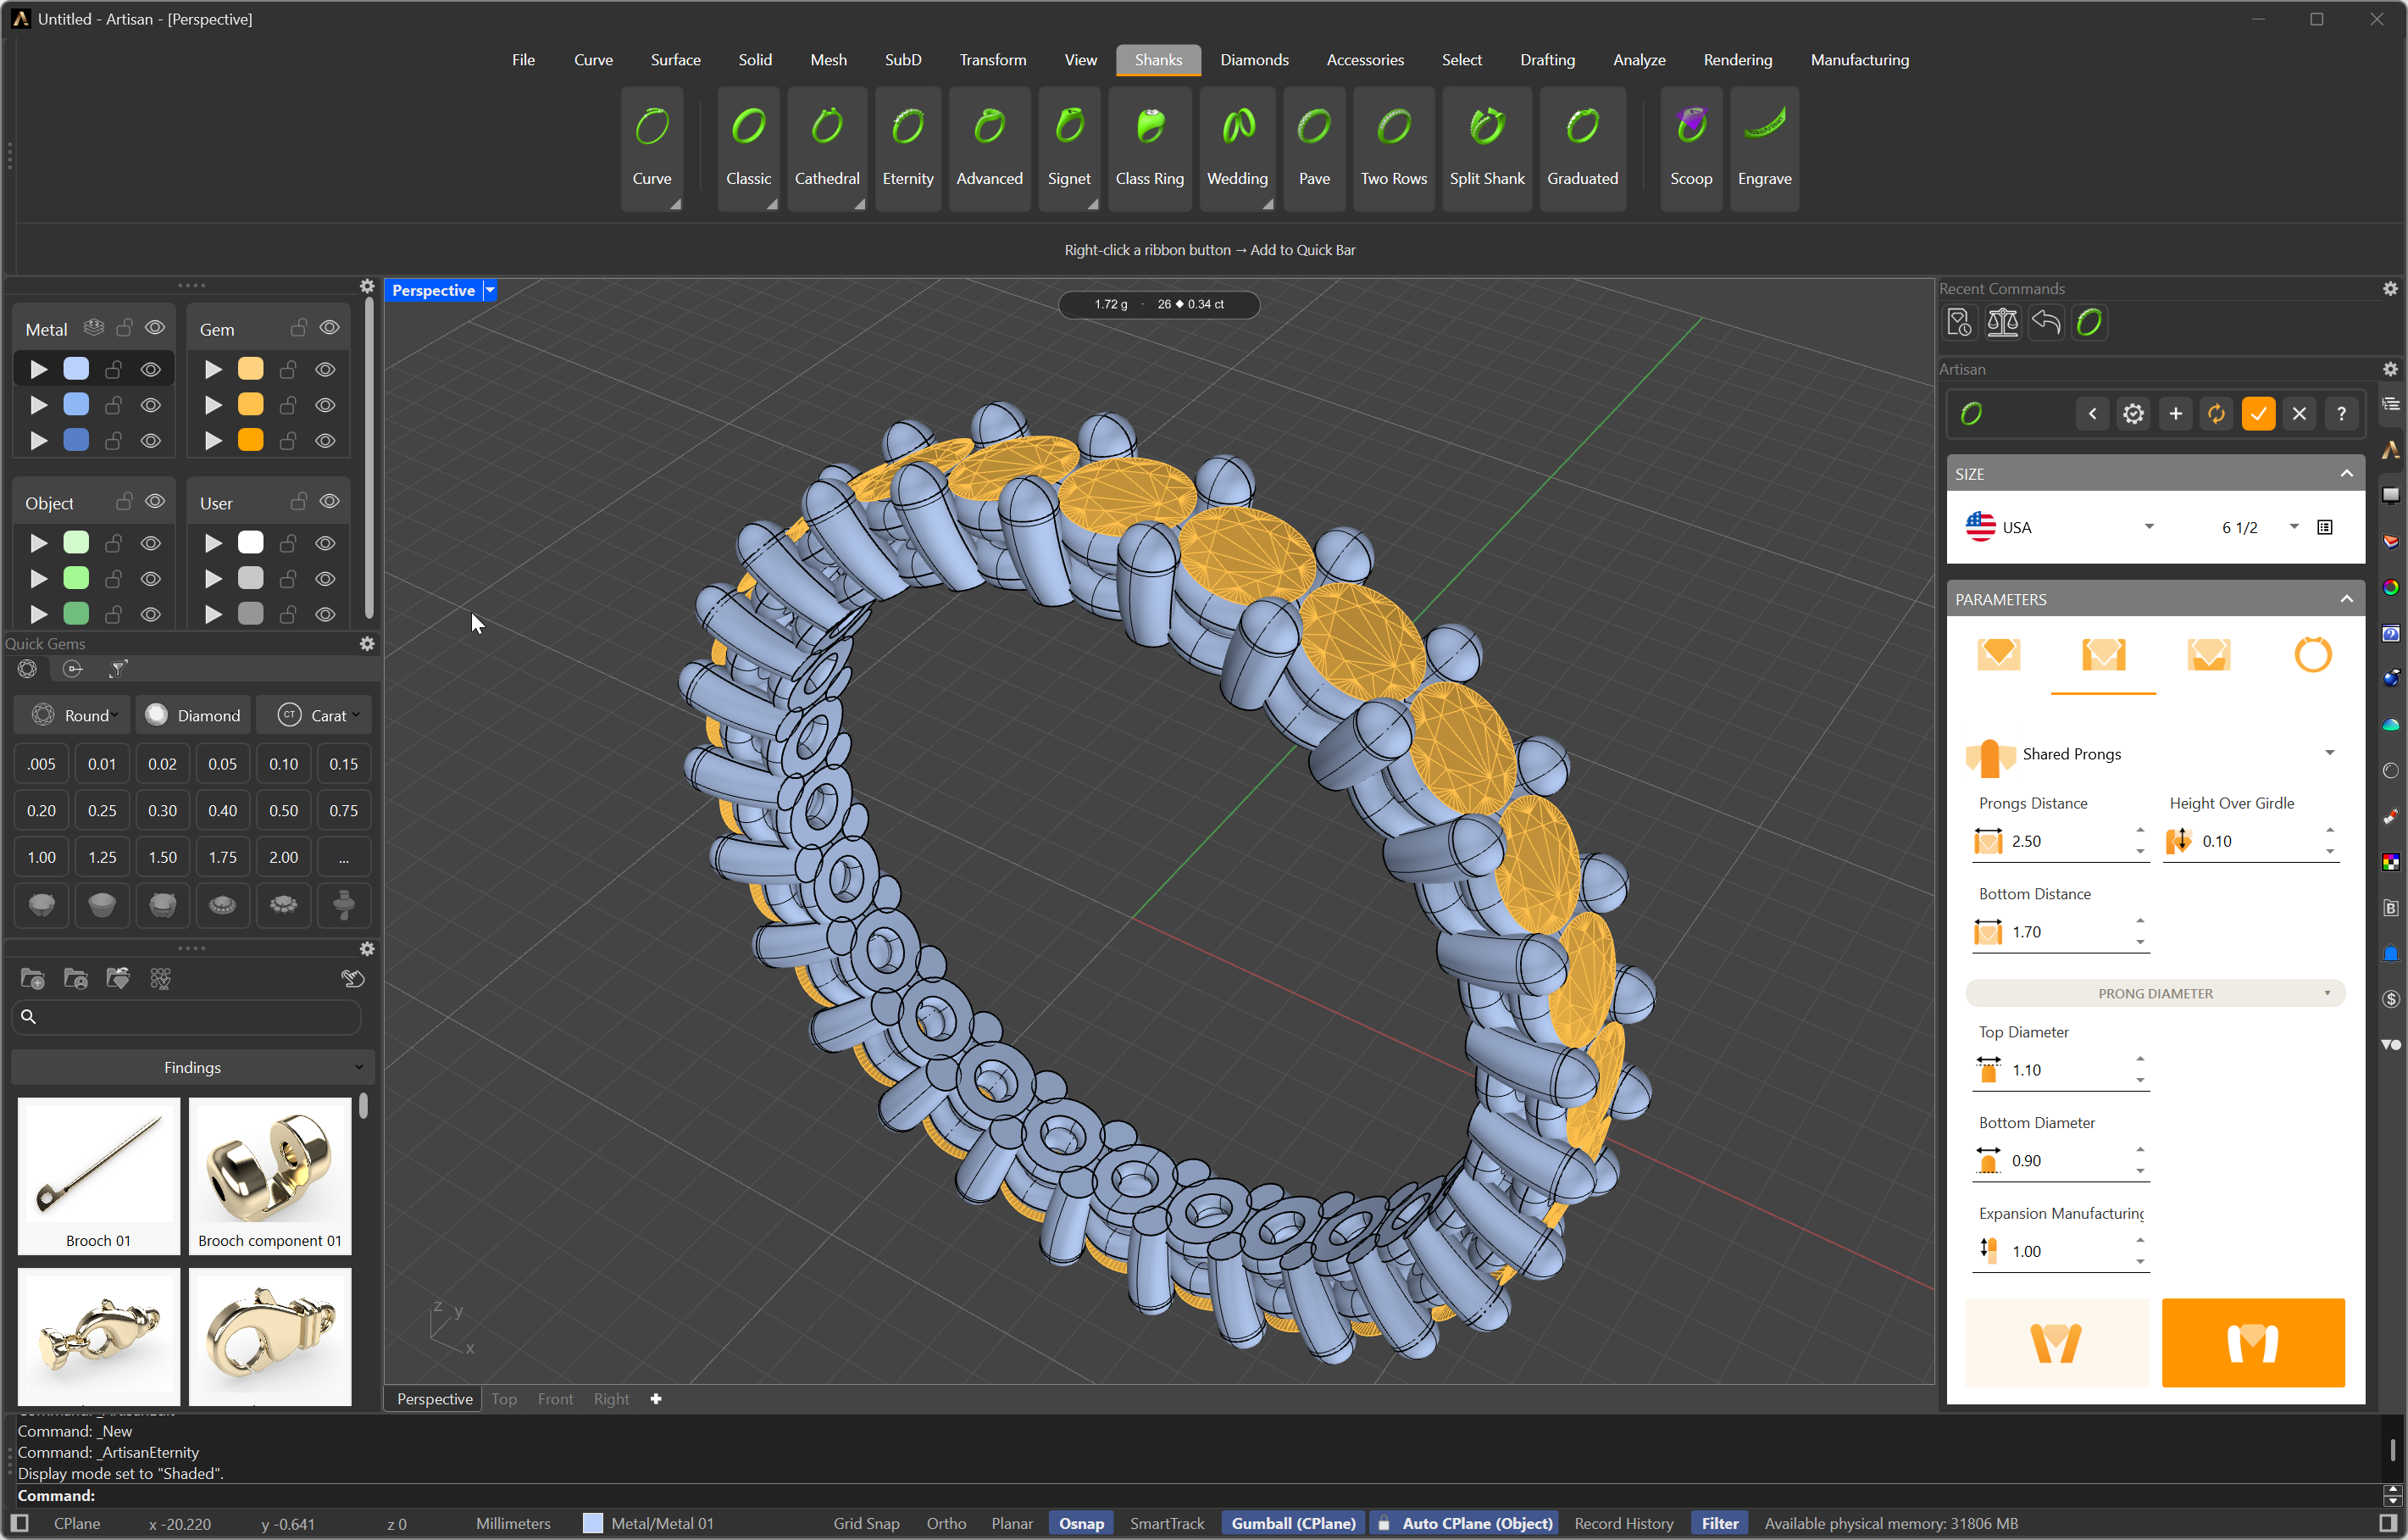Image resolution: width=2408 pixels, height=1540 pixels.
Task: Activate the Engrave tool
Action: coord(1764,148)
